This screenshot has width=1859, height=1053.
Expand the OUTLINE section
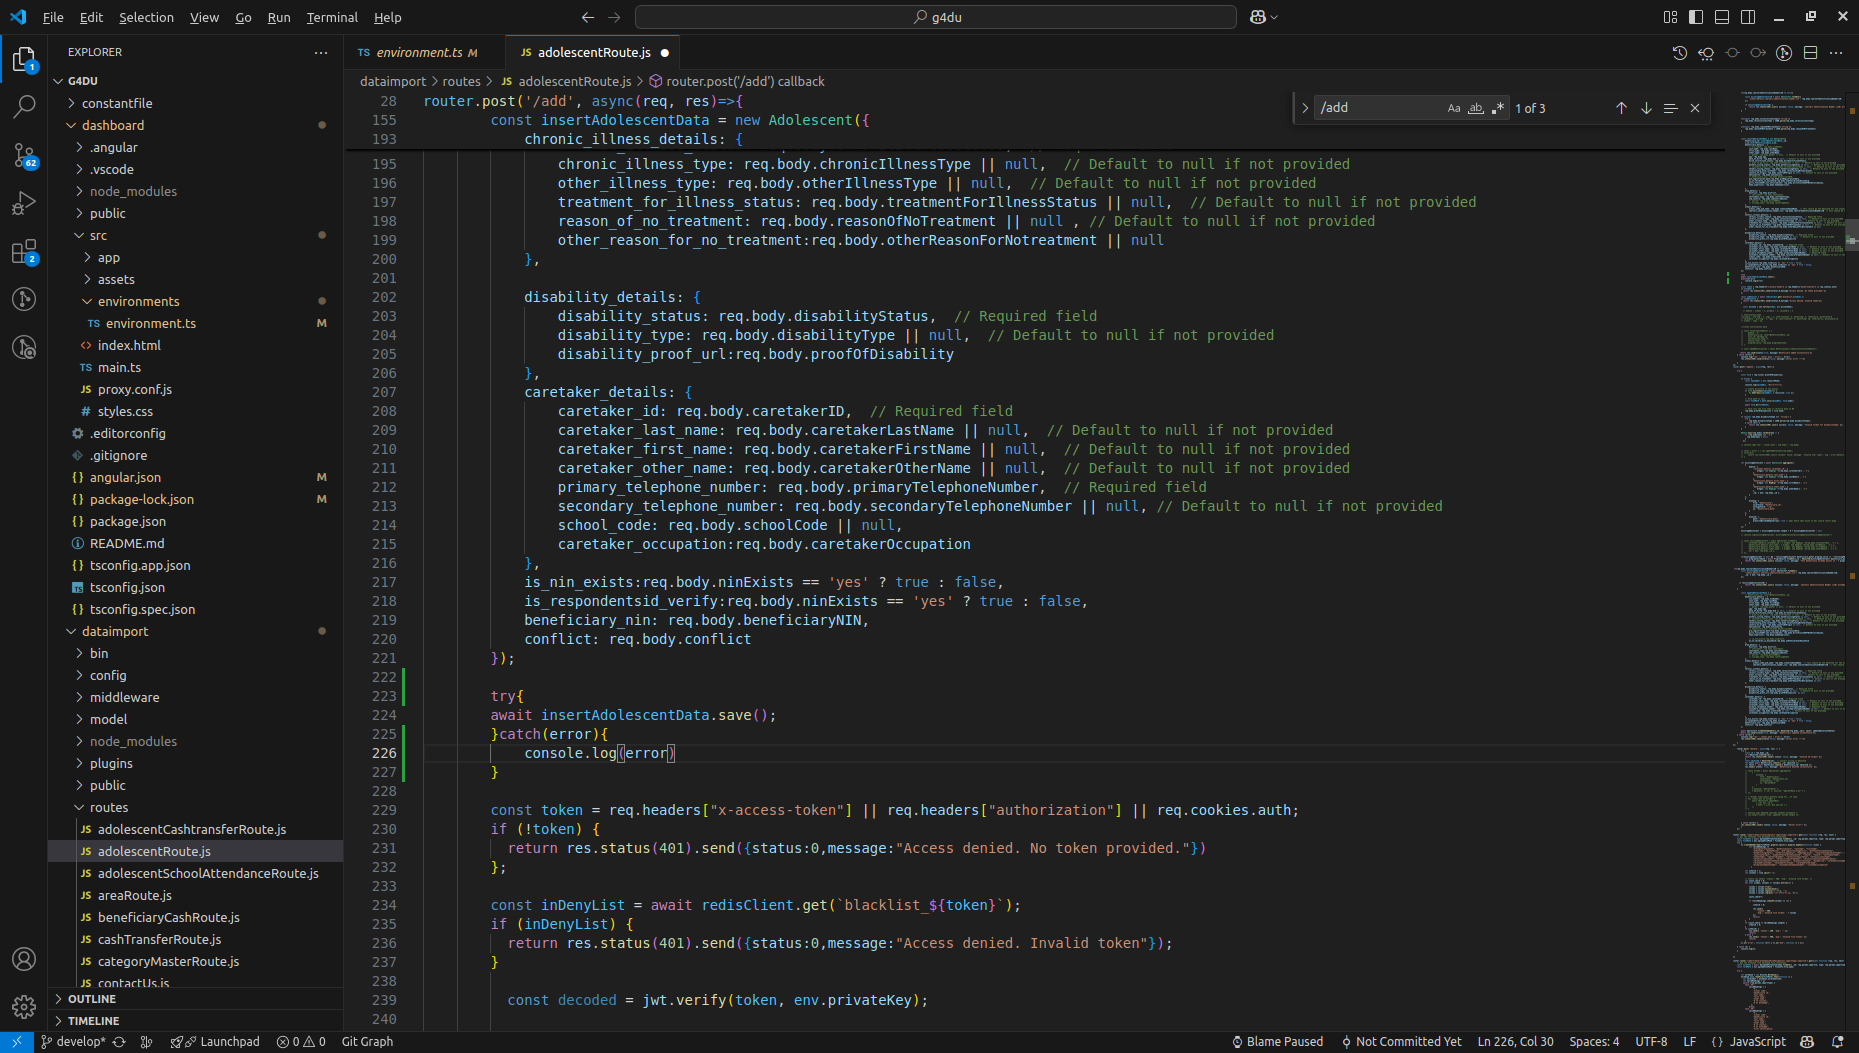click(x=92, y=999)
